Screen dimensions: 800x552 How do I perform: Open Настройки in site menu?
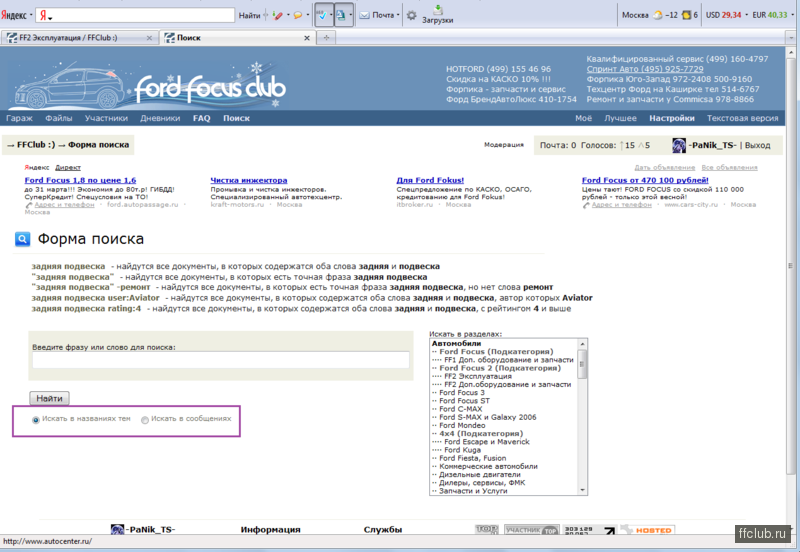[671, 118]
